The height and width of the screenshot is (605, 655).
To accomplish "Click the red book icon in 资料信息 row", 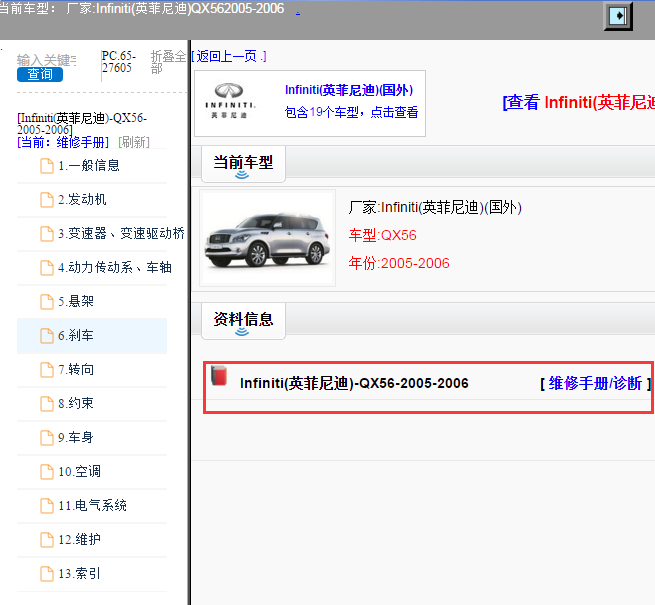I will [x=219, y=375].
